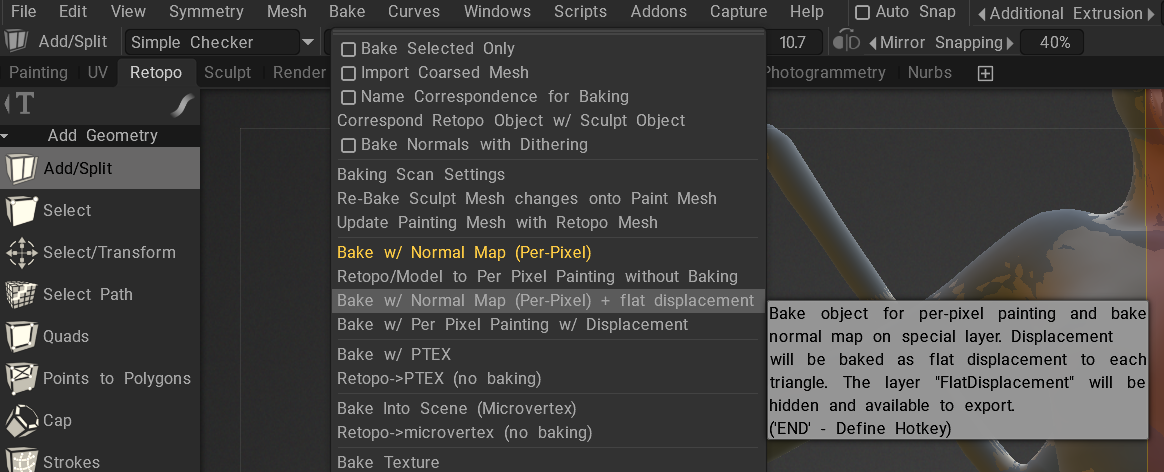Choose Bake w/ PTEX menu entry
The image size is (1164, 472).
pos(394,354)
